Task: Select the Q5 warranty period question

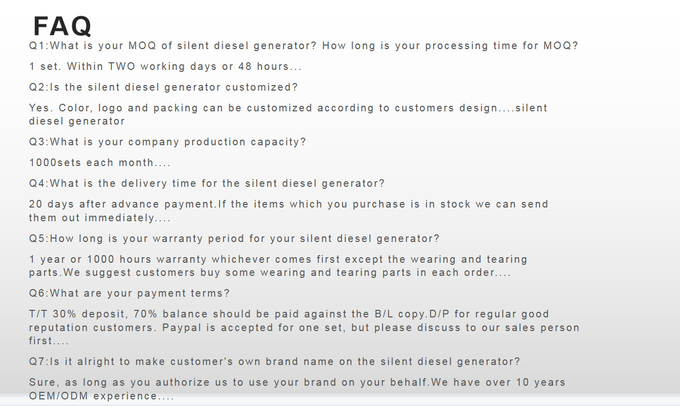Action: [x=234, y=239]
